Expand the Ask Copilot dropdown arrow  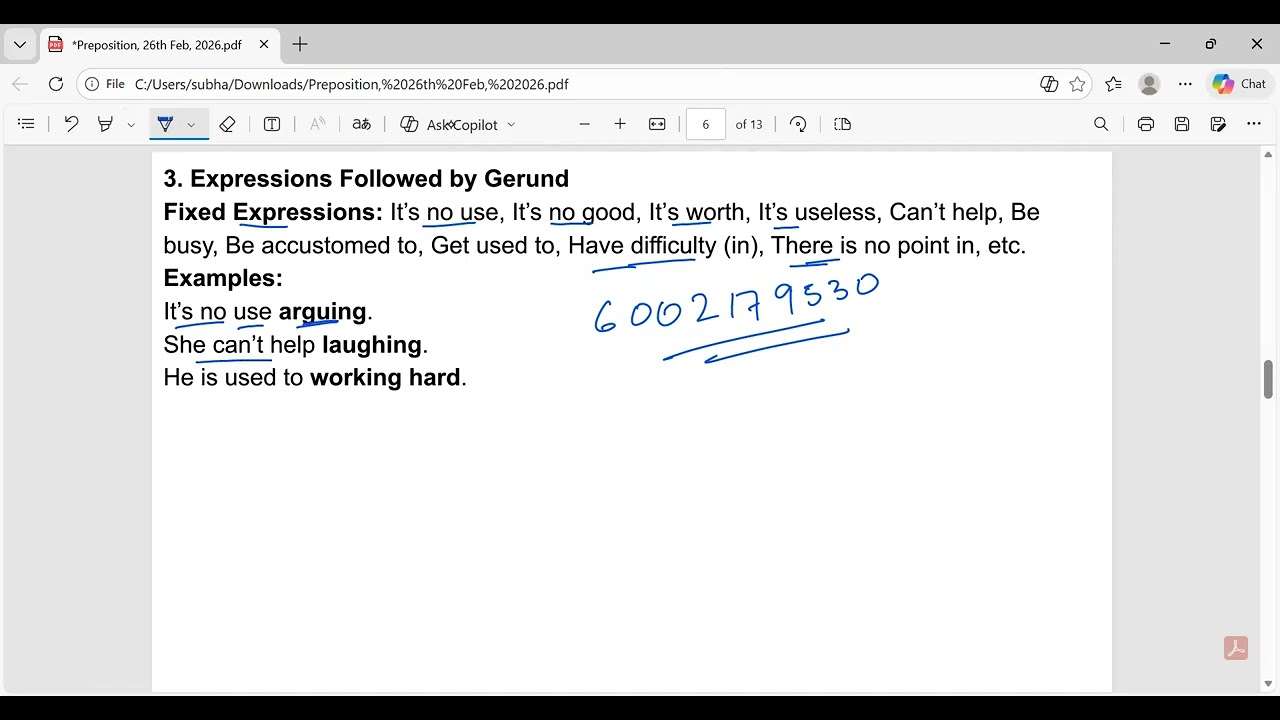(511, 125)
